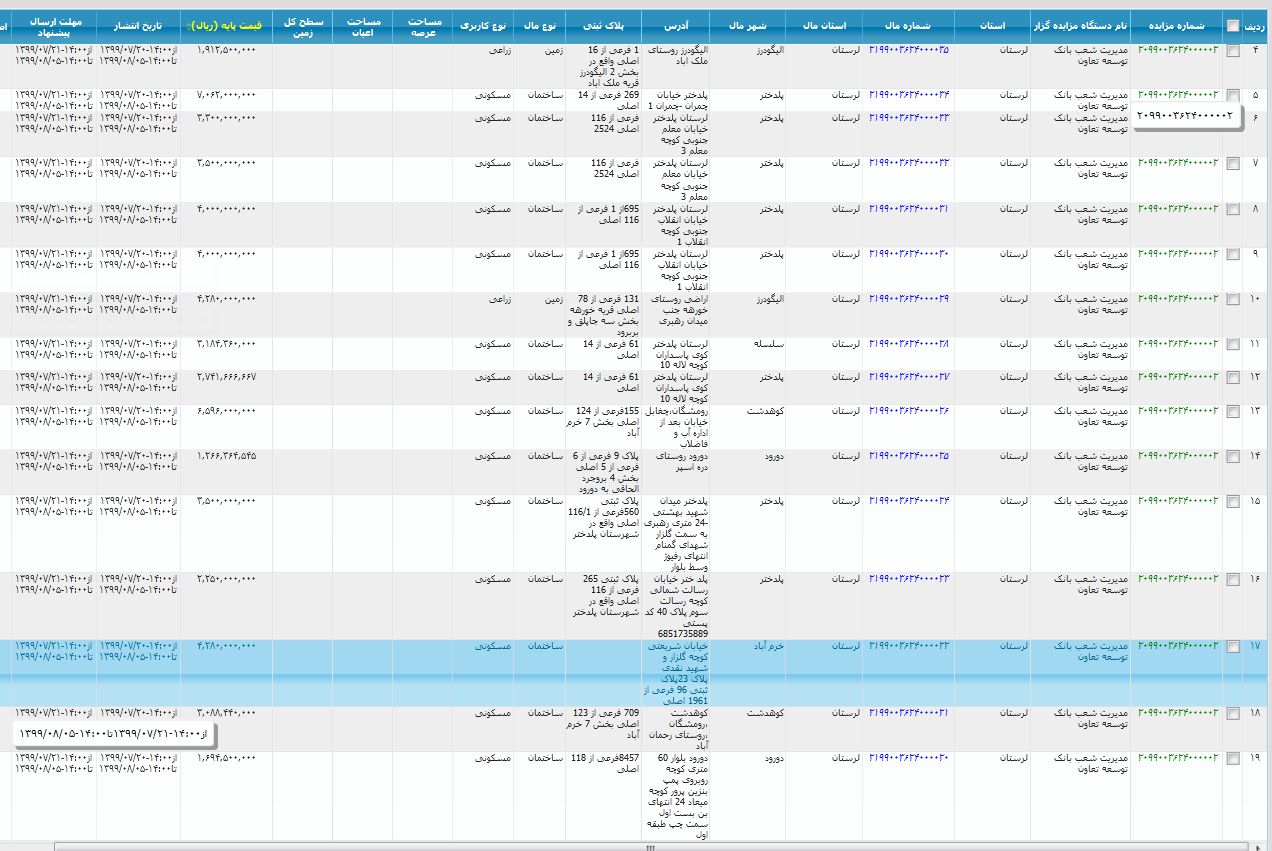1272x851 pixels.
Task: Sort by تاریخ انتشار column header
Action: 137,21
